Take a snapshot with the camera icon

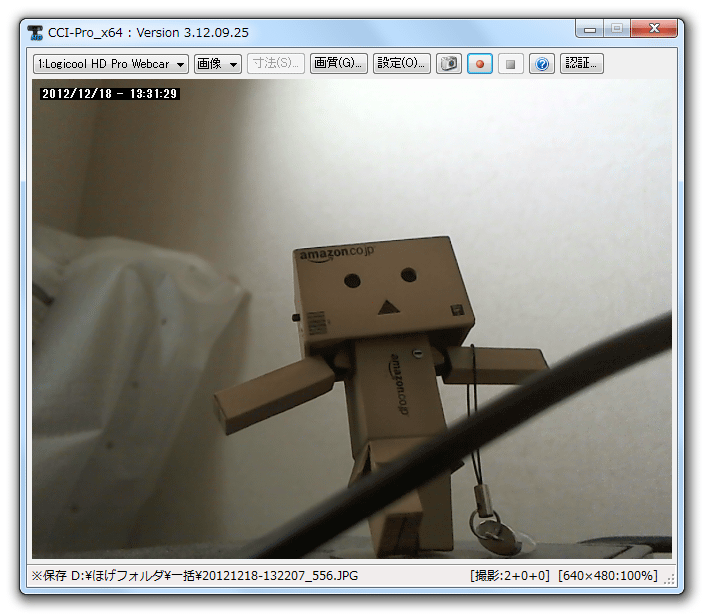tap(449, 64)
